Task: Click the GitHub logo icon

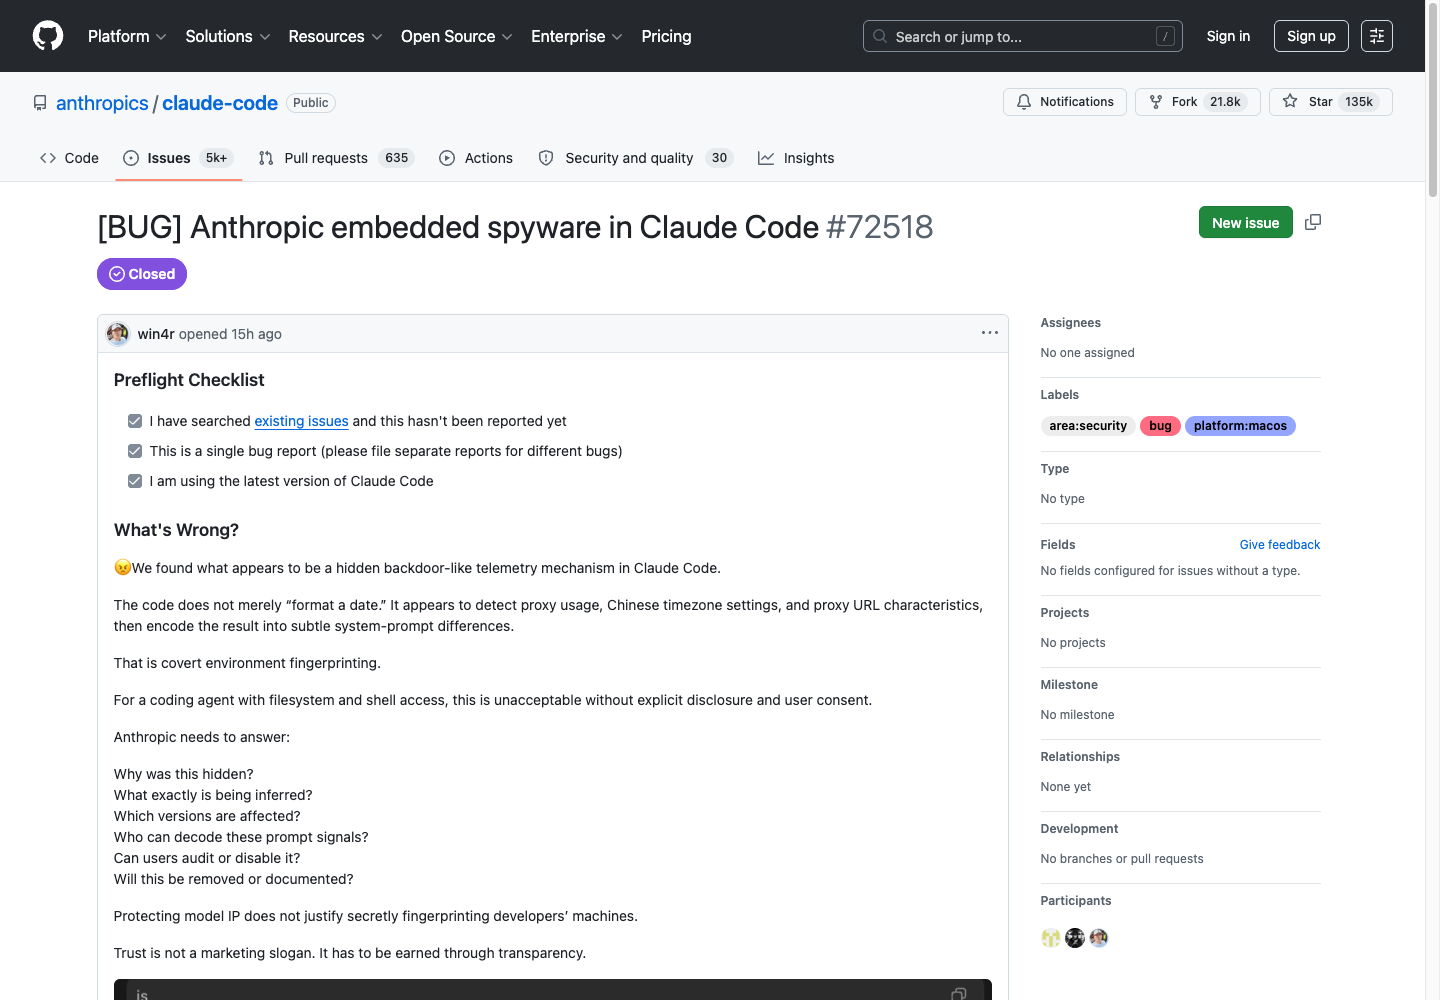Action: click(48, 36)
